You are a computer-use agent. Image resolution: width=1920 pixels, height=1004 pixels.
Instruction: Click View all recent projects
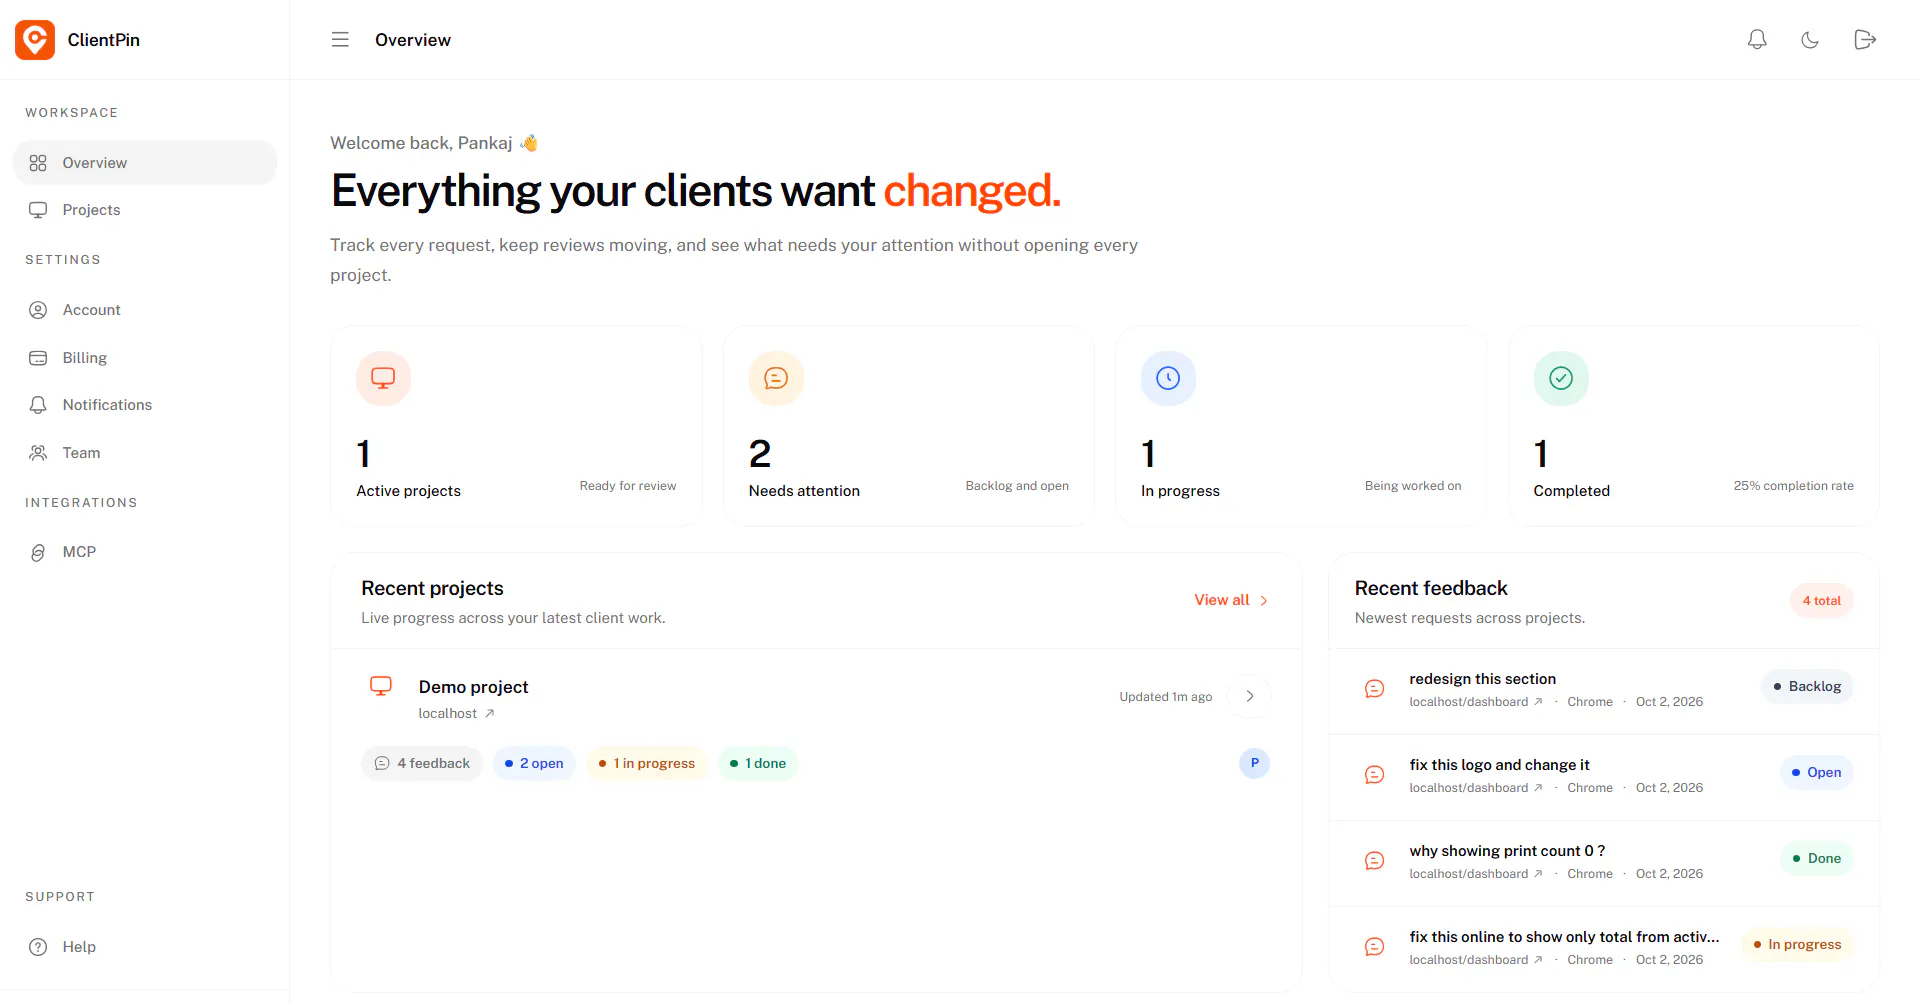[x=1231, y=600]
